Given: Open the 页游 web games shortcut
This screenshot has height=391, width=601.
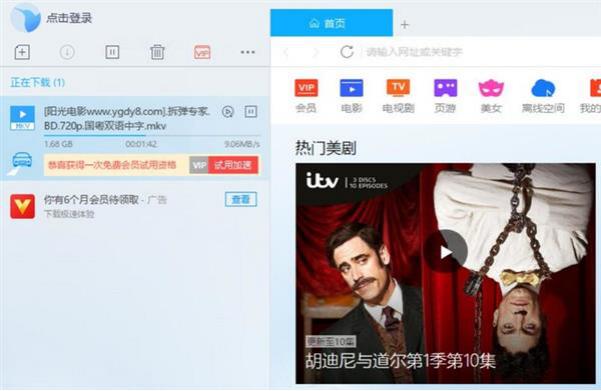Looking at the screenshot, I should [445, 96].
